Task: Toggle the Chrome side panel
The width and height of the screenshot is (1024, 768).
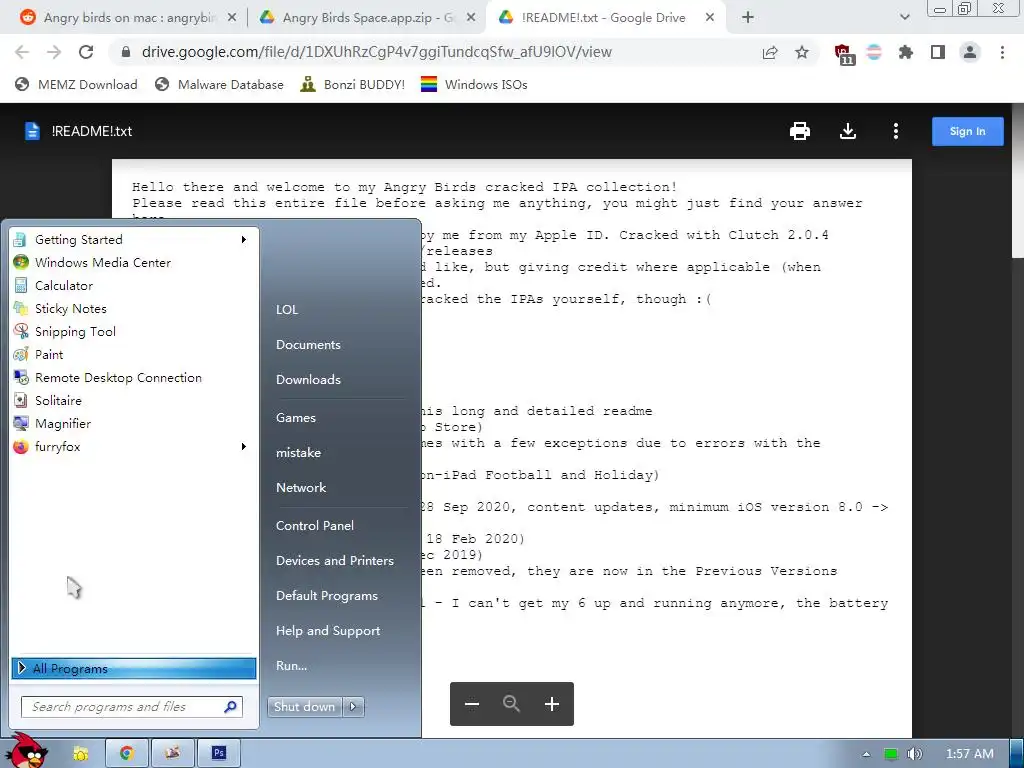Action: [x=938, y=52]
